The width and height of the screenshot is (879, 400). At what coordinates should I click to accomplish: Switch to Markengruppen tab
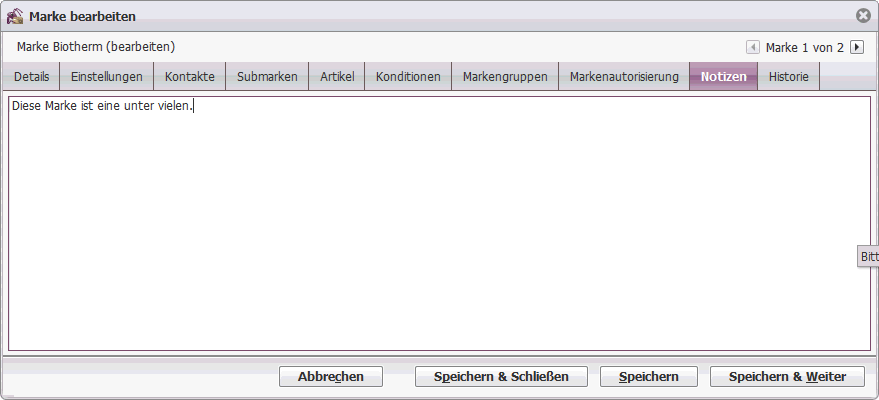click(x=505, y=77)
